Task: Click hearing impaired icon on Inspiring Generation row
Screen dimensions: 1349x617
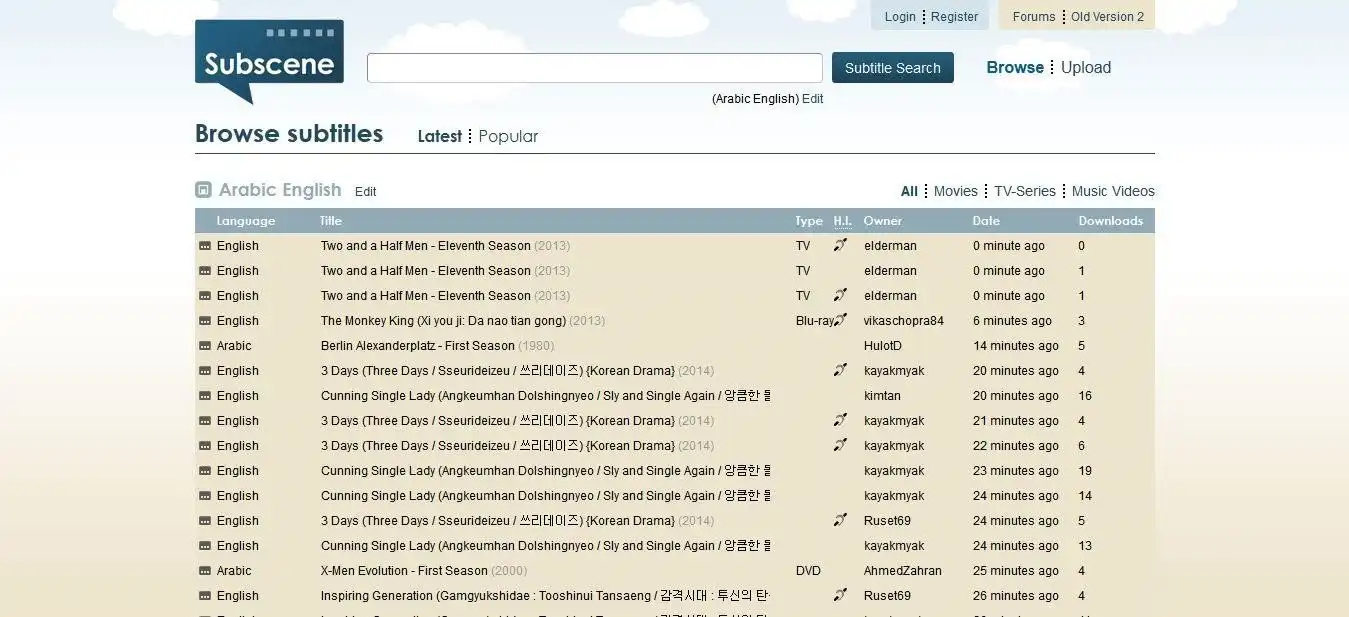Action: click(x=841, y=595)
